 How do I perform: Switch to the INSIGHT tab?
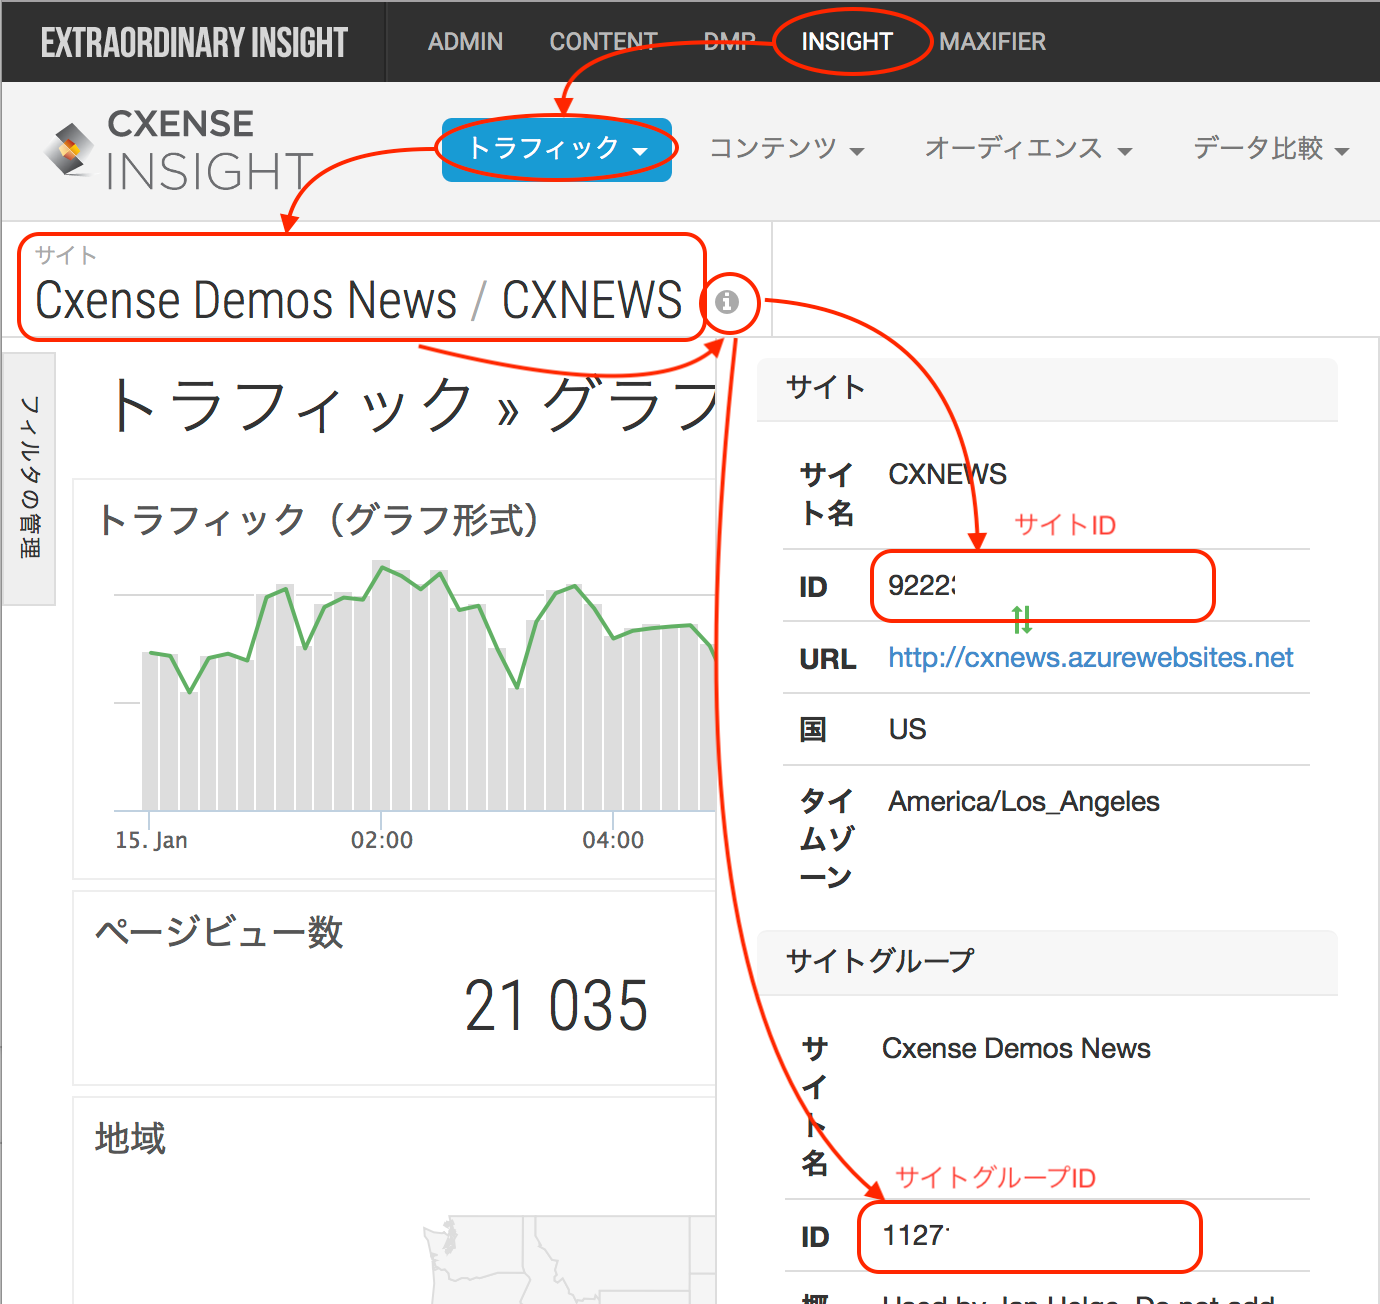847,42
